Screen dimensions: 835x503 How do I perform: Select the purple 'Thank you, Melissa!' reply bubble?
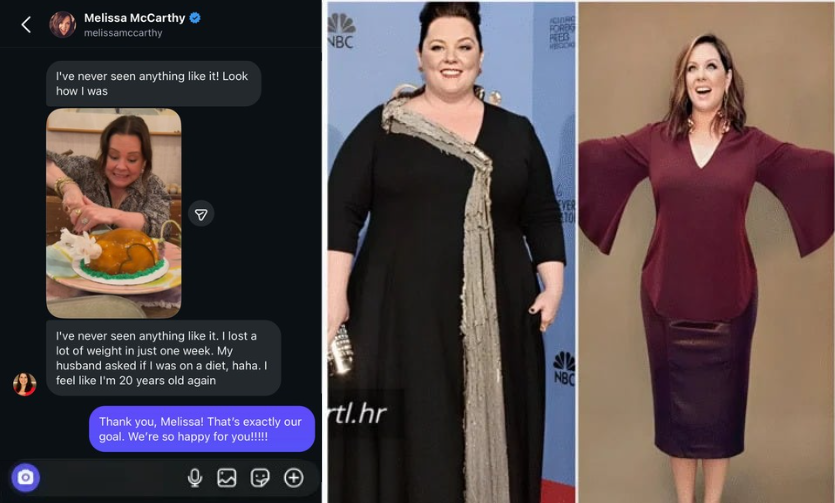(202, 429)
